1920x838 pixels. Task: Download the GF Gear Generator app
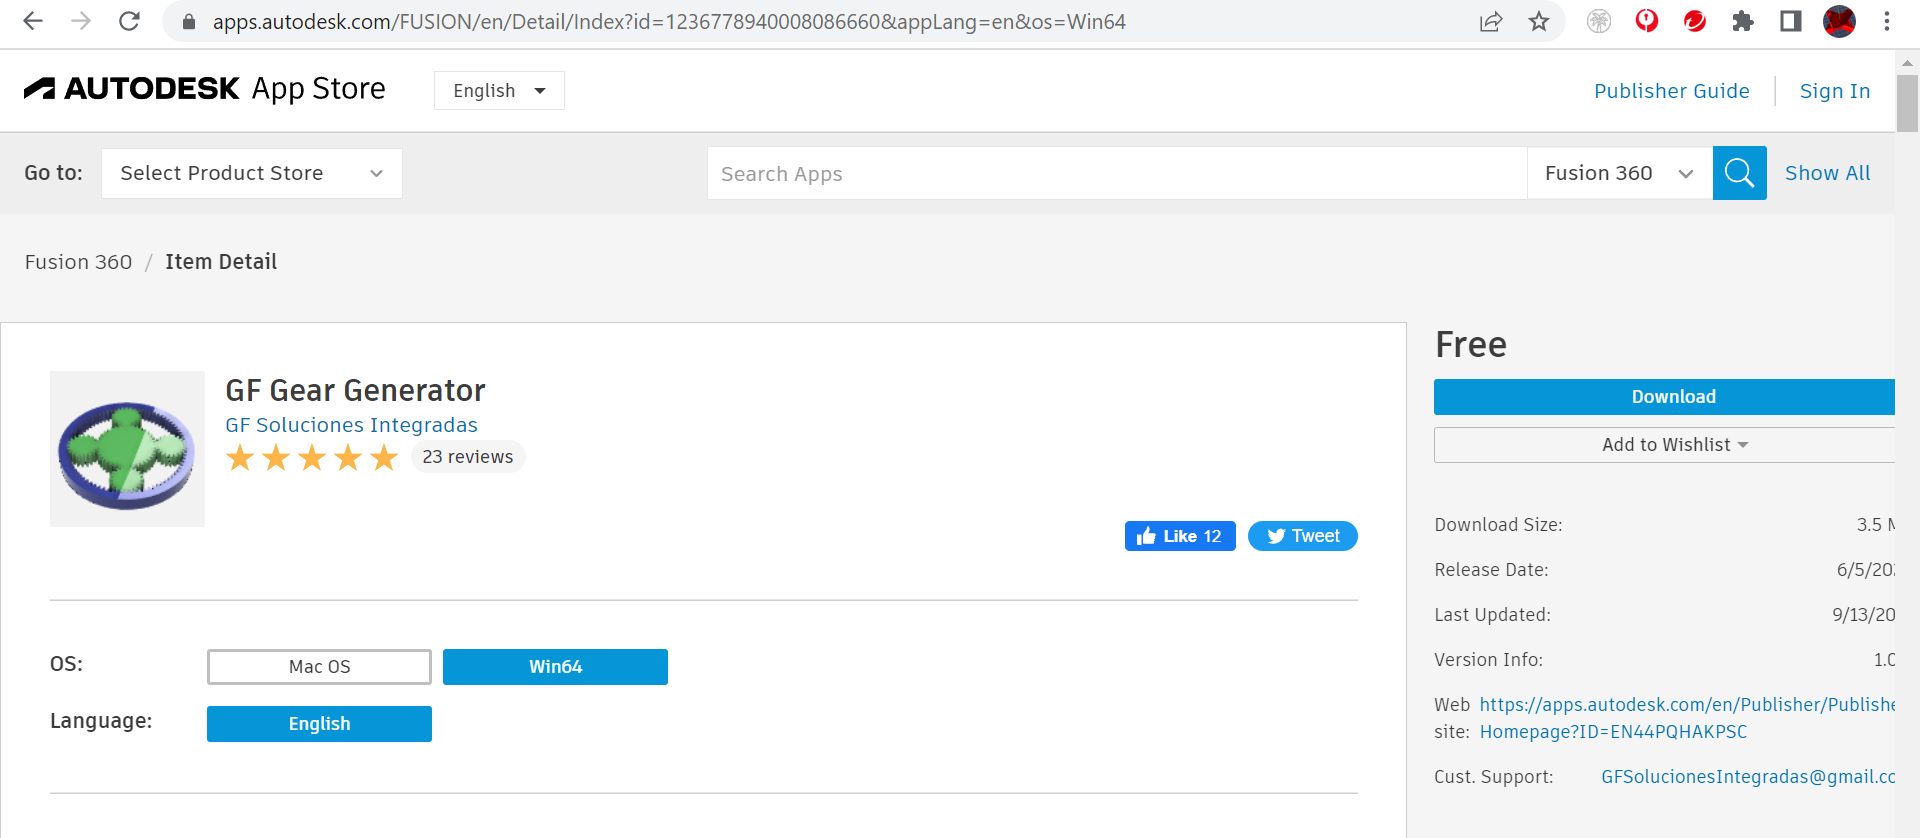tap(1664, 397)
